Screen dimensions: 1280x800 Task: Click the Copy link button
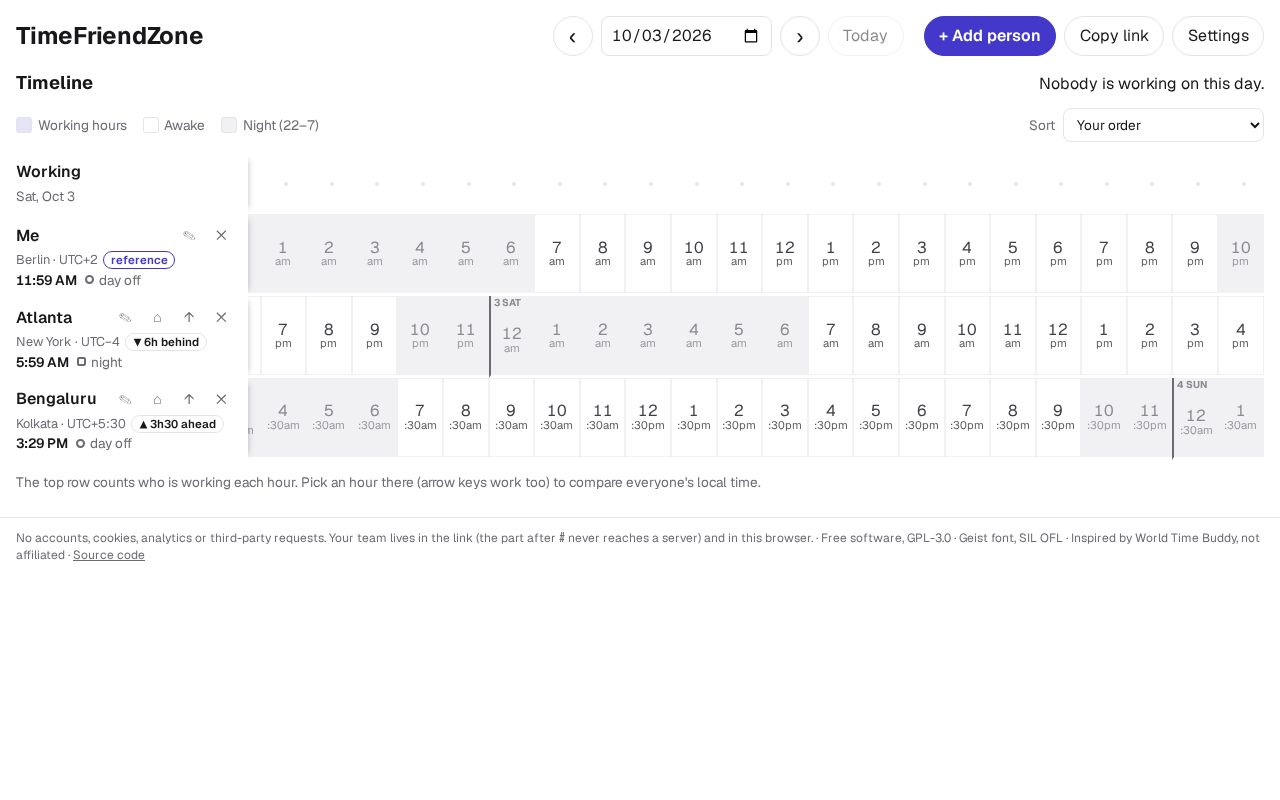1114,36
